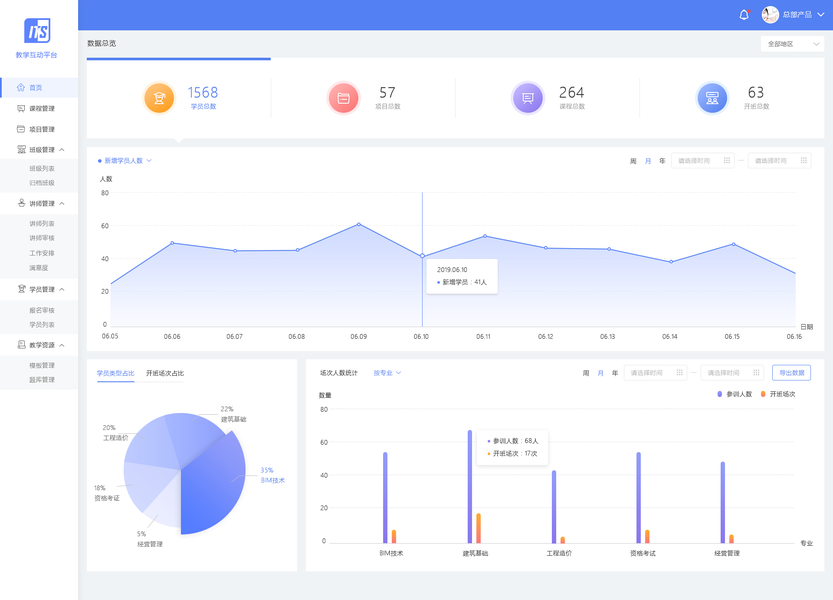This screenshot has height=600, width=833.
Task: Open the 讲师列表 submenu item
Action: (x=42, y=224)
